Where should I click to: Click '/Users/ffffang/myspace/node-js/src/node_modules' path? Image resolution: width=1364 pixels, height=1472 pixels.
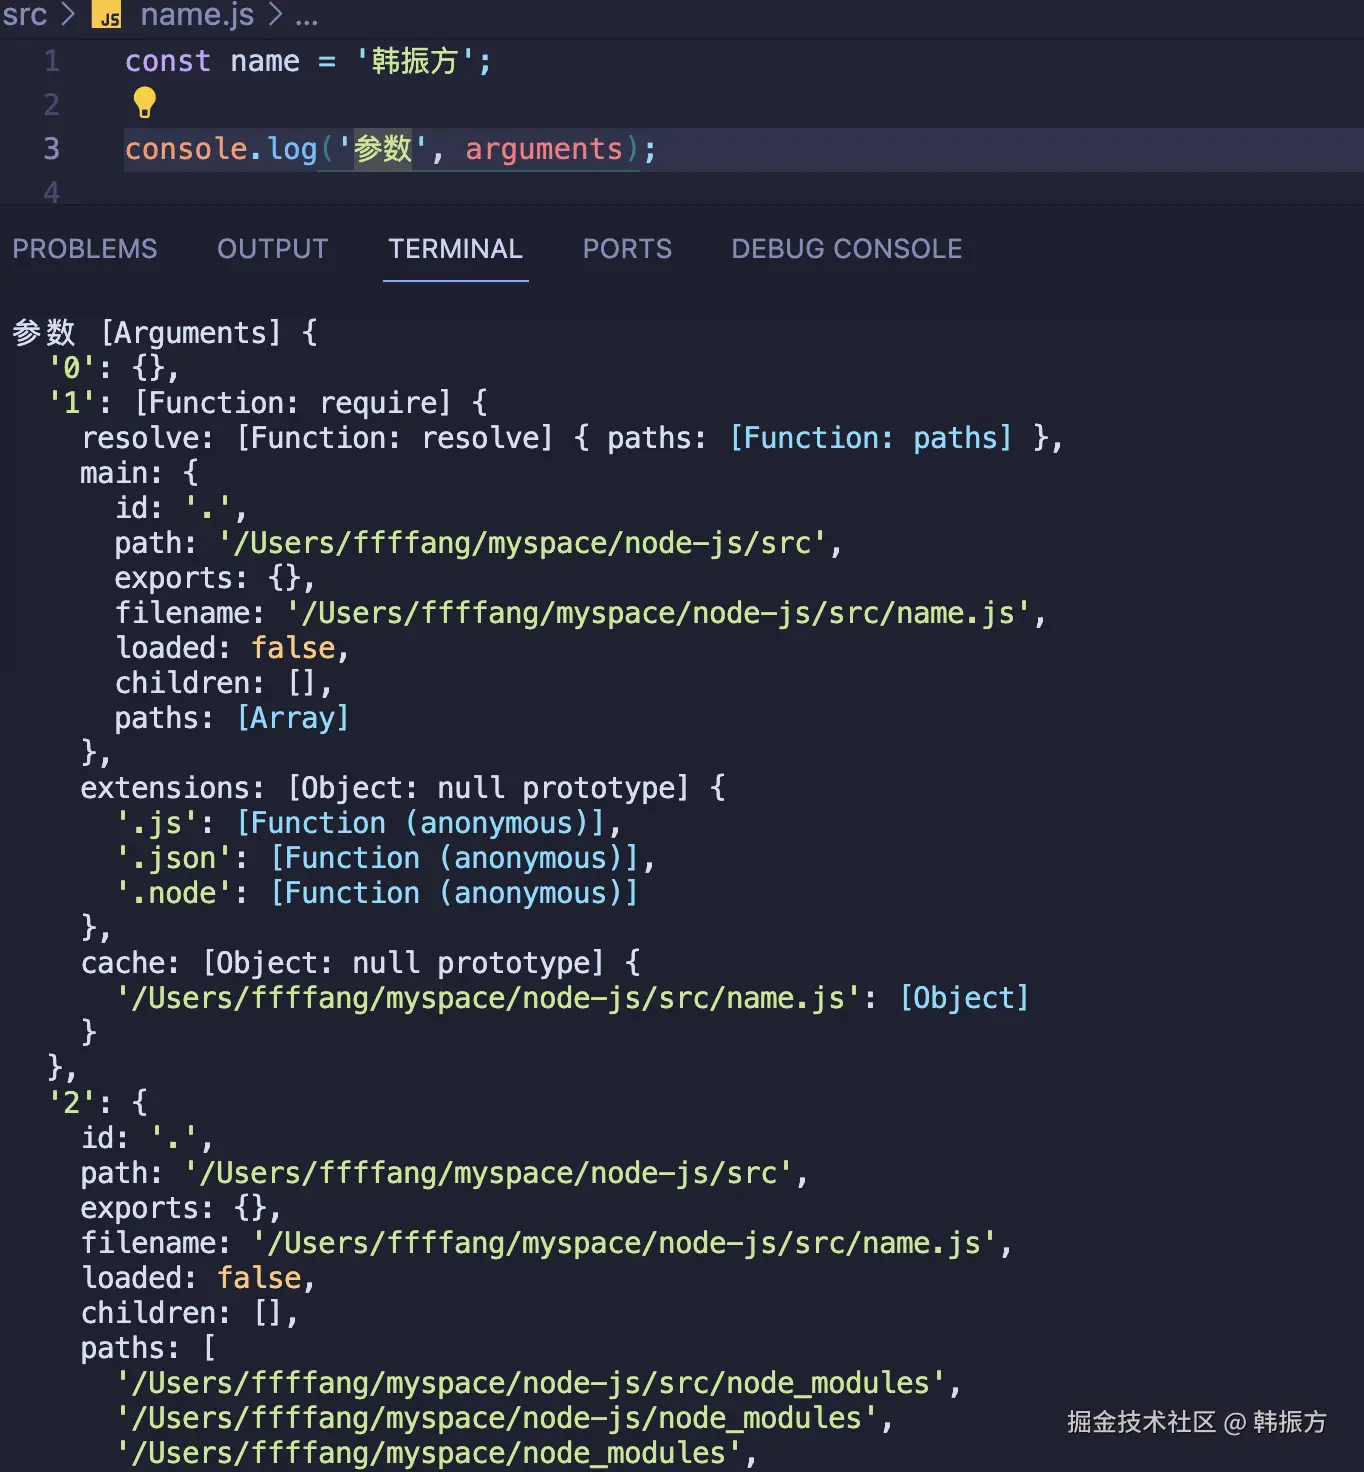[x=531, y=1383]
